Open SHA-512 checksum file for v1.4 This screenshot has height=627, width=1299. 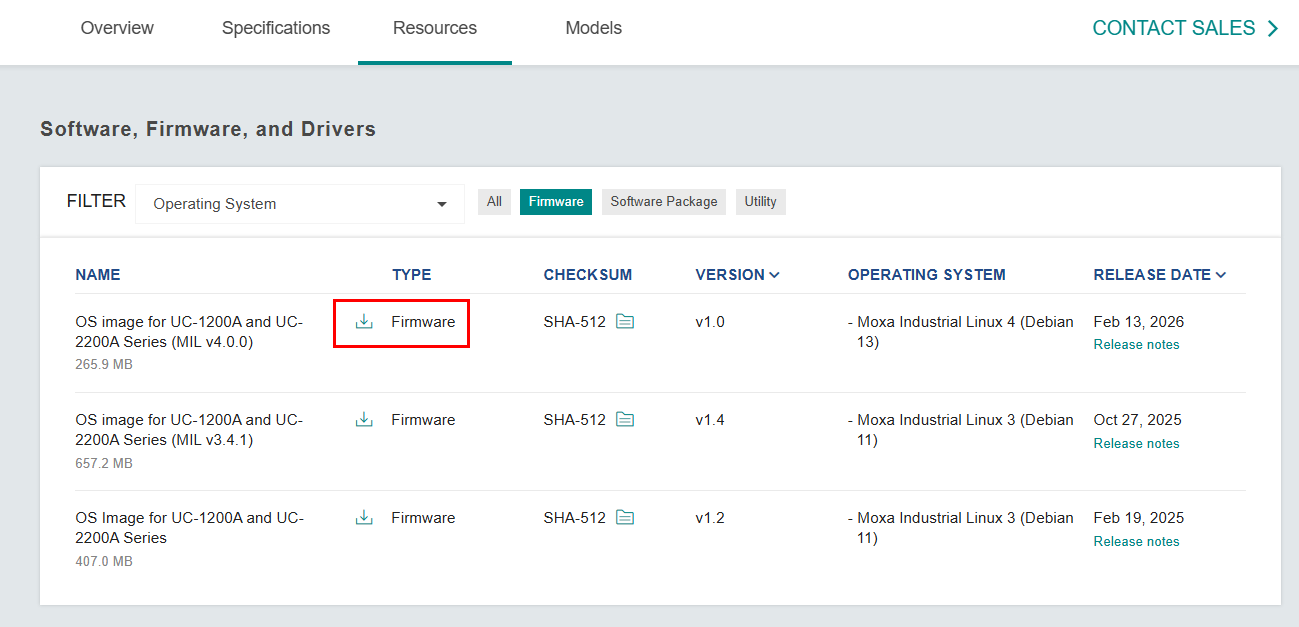tap(625, 420)
